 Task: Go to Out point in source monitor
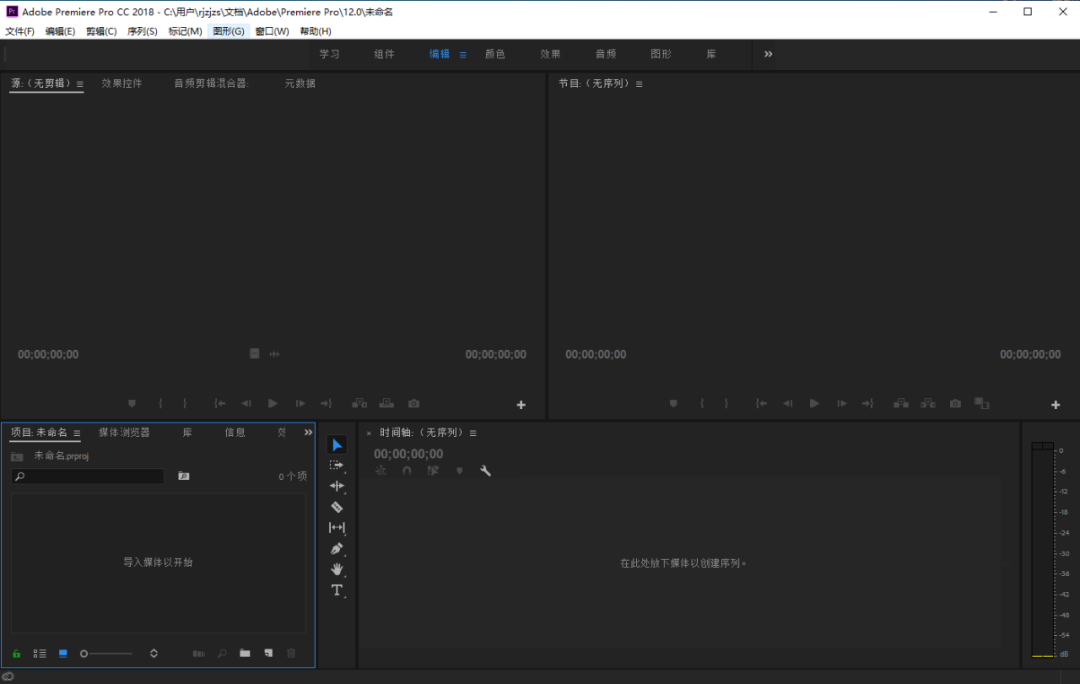tap(326, 404)
